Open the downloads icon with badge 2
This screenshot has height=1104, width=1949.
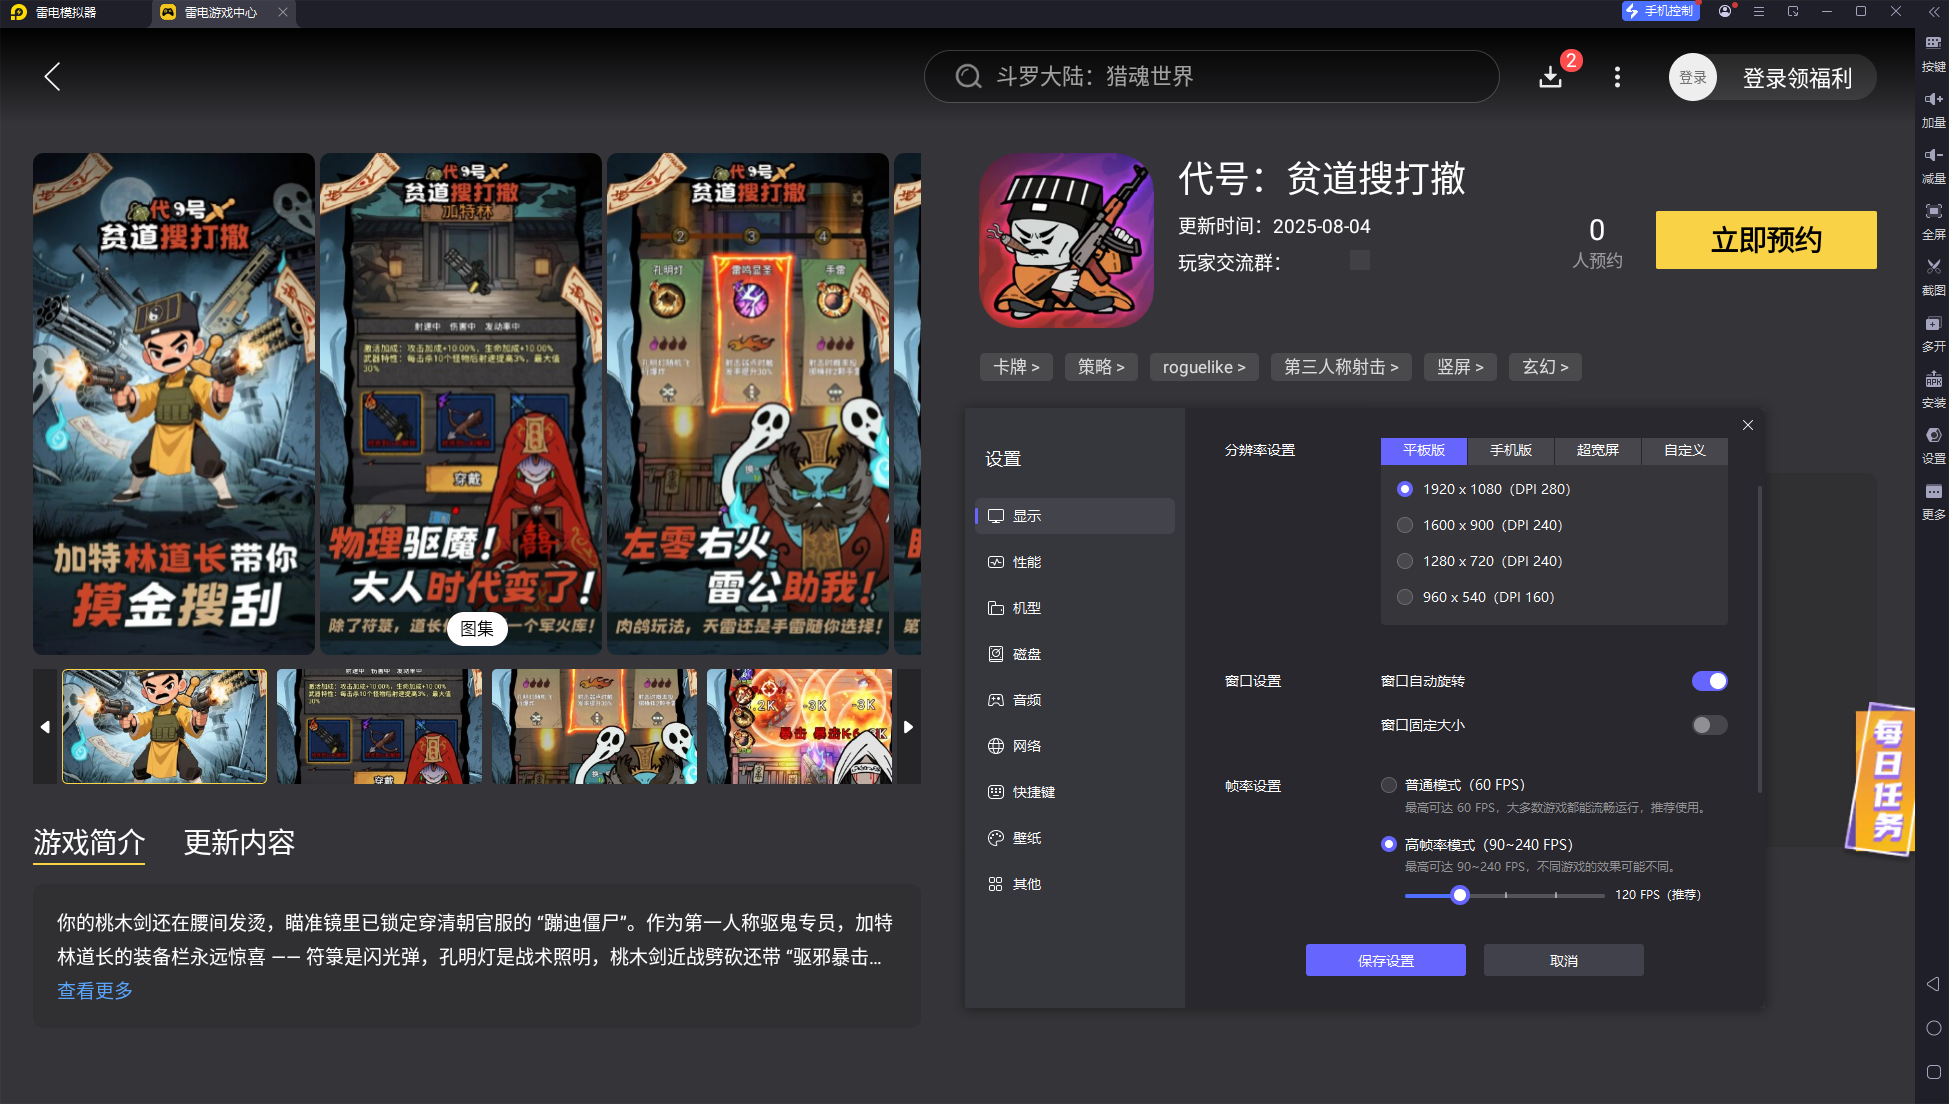1551,77
